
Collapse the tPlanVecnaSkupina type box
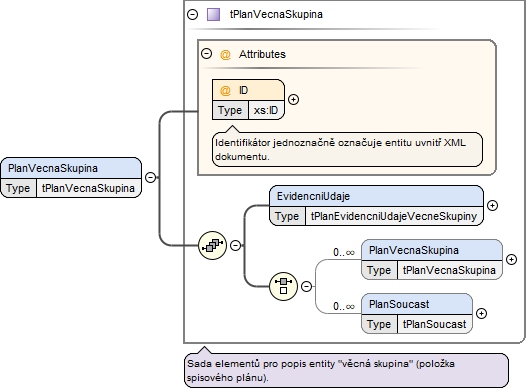click(x=193, y=14)
